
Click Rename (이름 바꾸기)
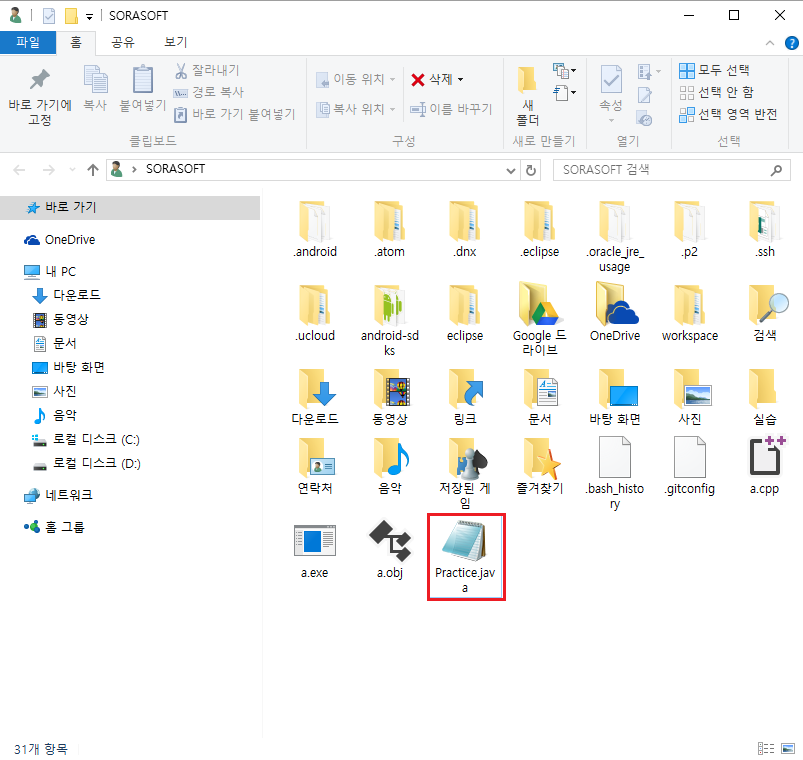coord(451,109)
